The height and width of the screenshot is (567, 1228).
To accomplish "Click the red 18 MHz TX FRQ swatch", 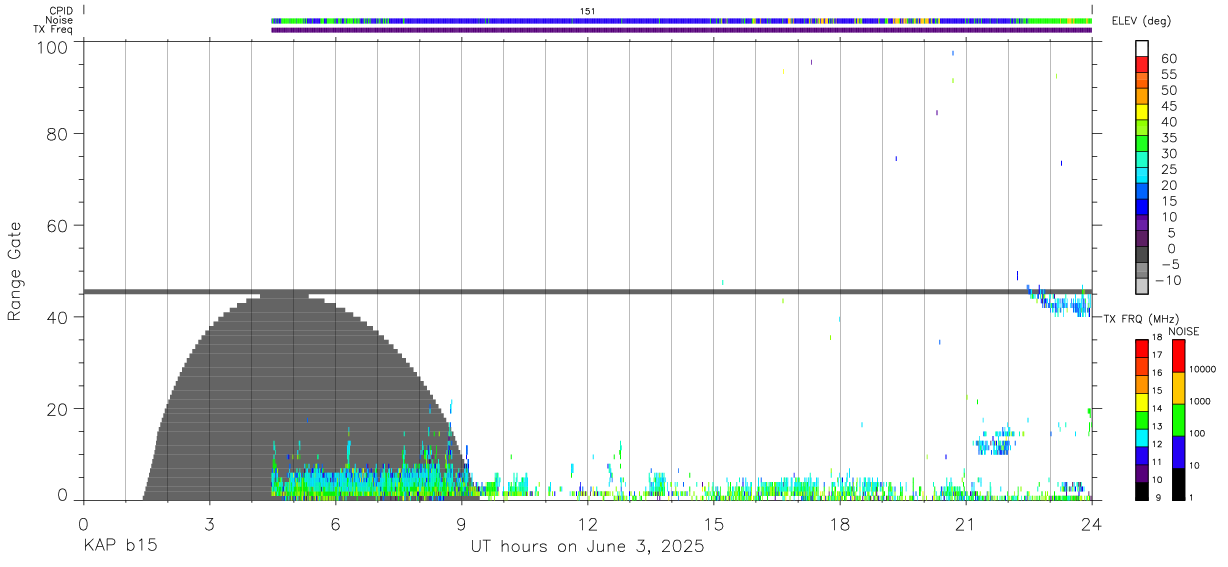I will click(x=1142, y=349).
